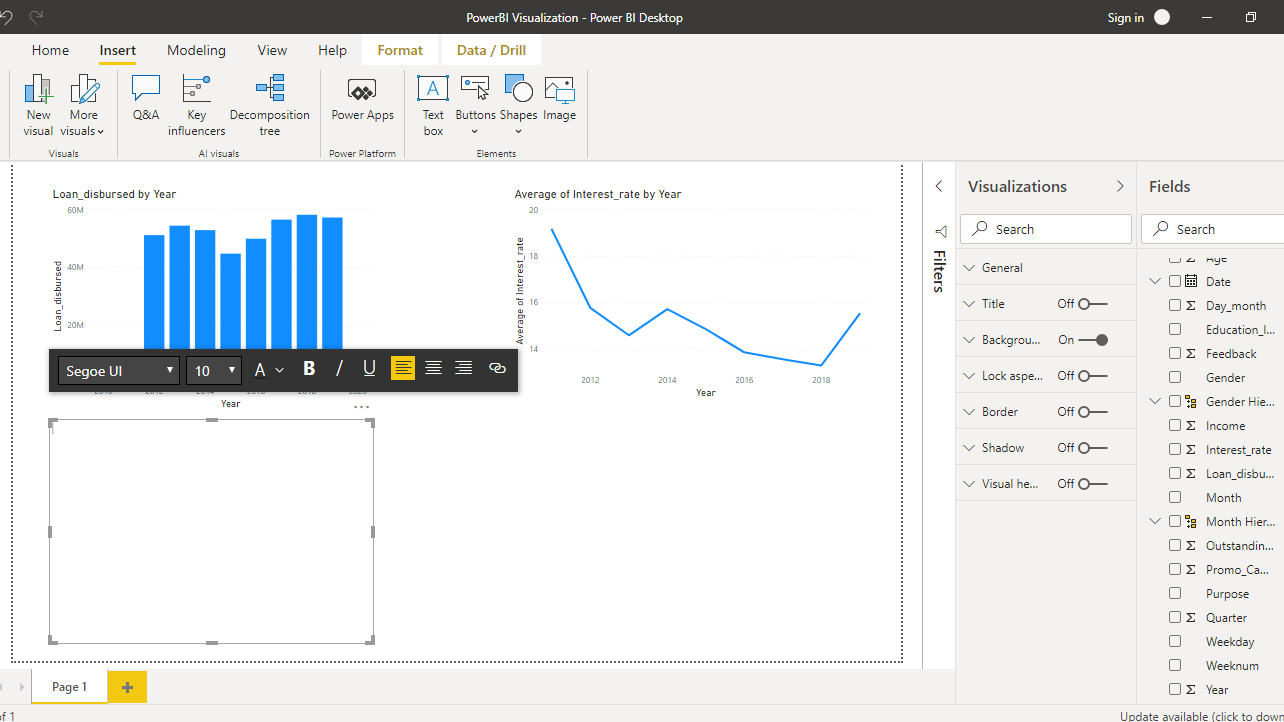Insert Key influencers visual

click(x=196, y=105)
